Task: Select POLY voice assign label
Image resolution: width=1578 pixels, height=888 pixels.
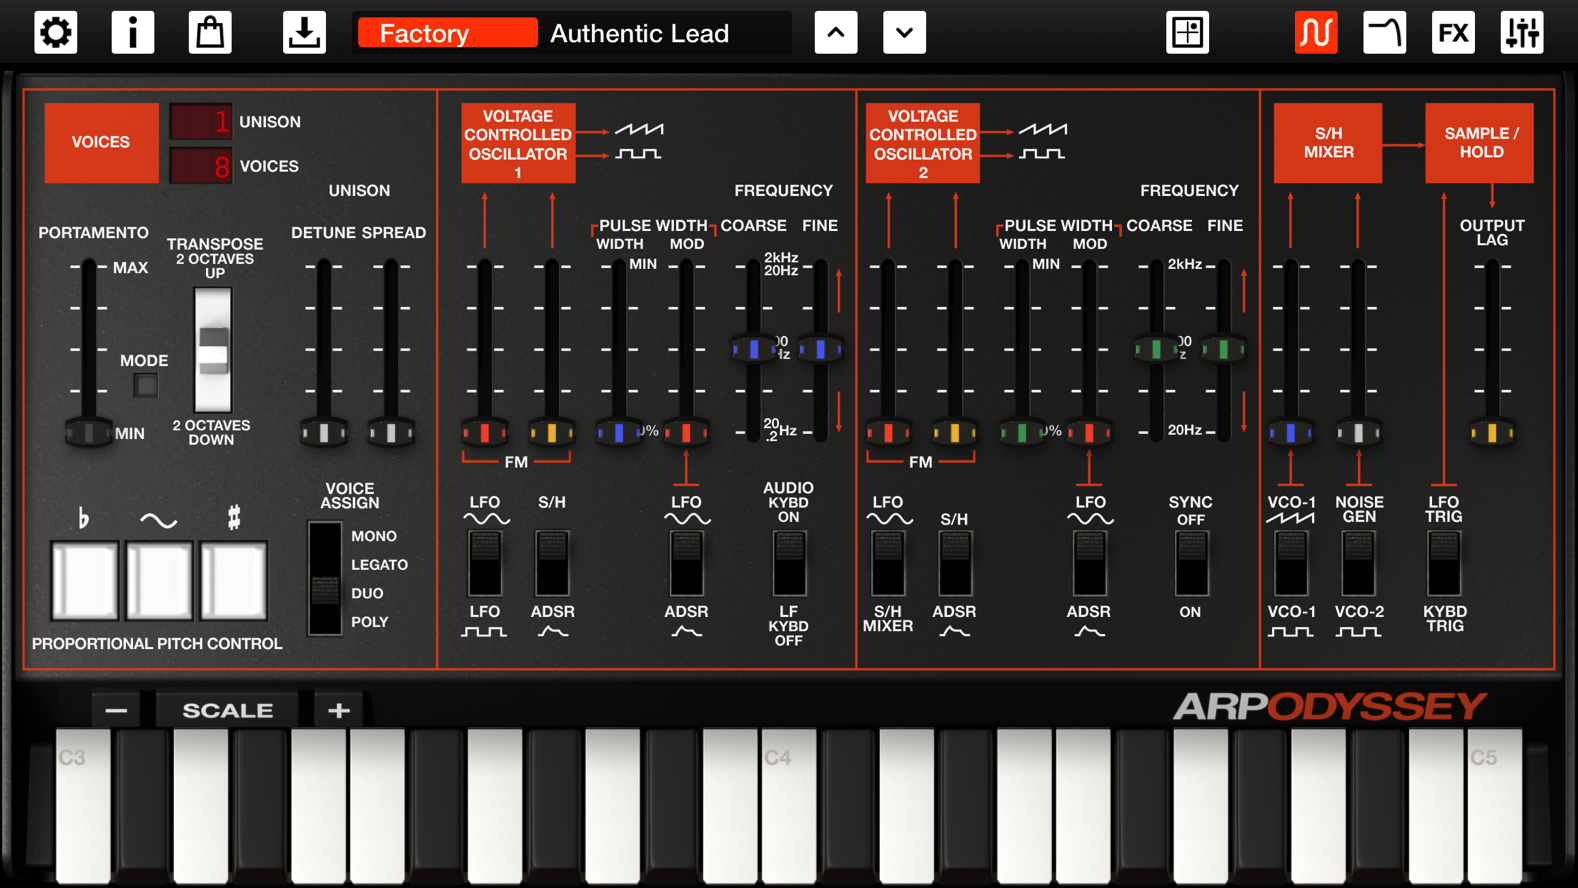Action: point(370,621)
